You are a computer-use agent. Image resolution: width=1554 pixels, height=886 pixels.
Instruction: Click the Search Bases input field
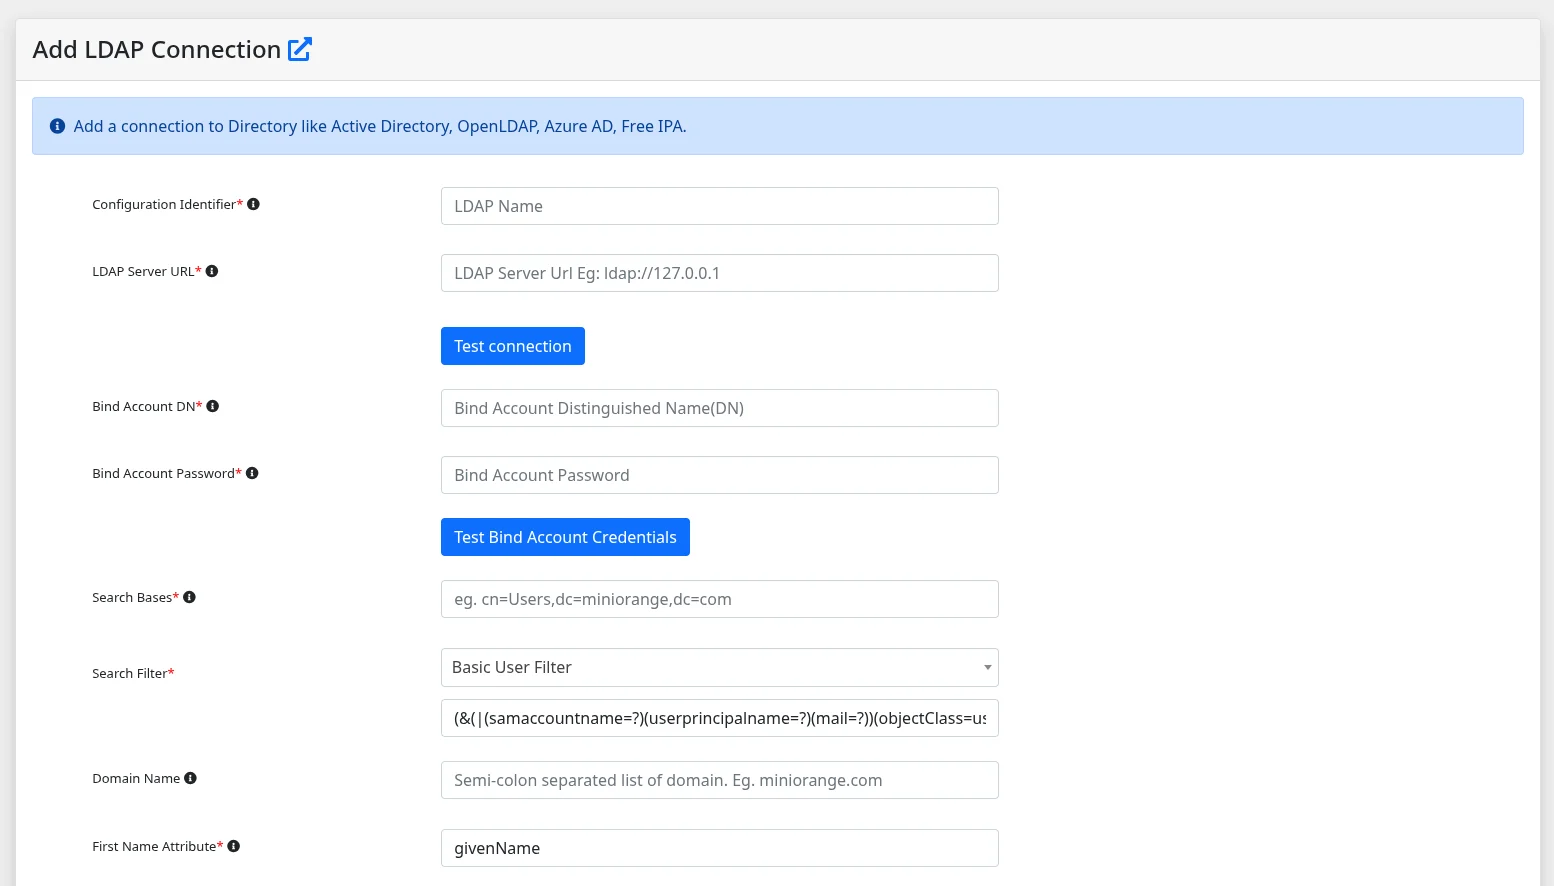(x=719, y=598)
